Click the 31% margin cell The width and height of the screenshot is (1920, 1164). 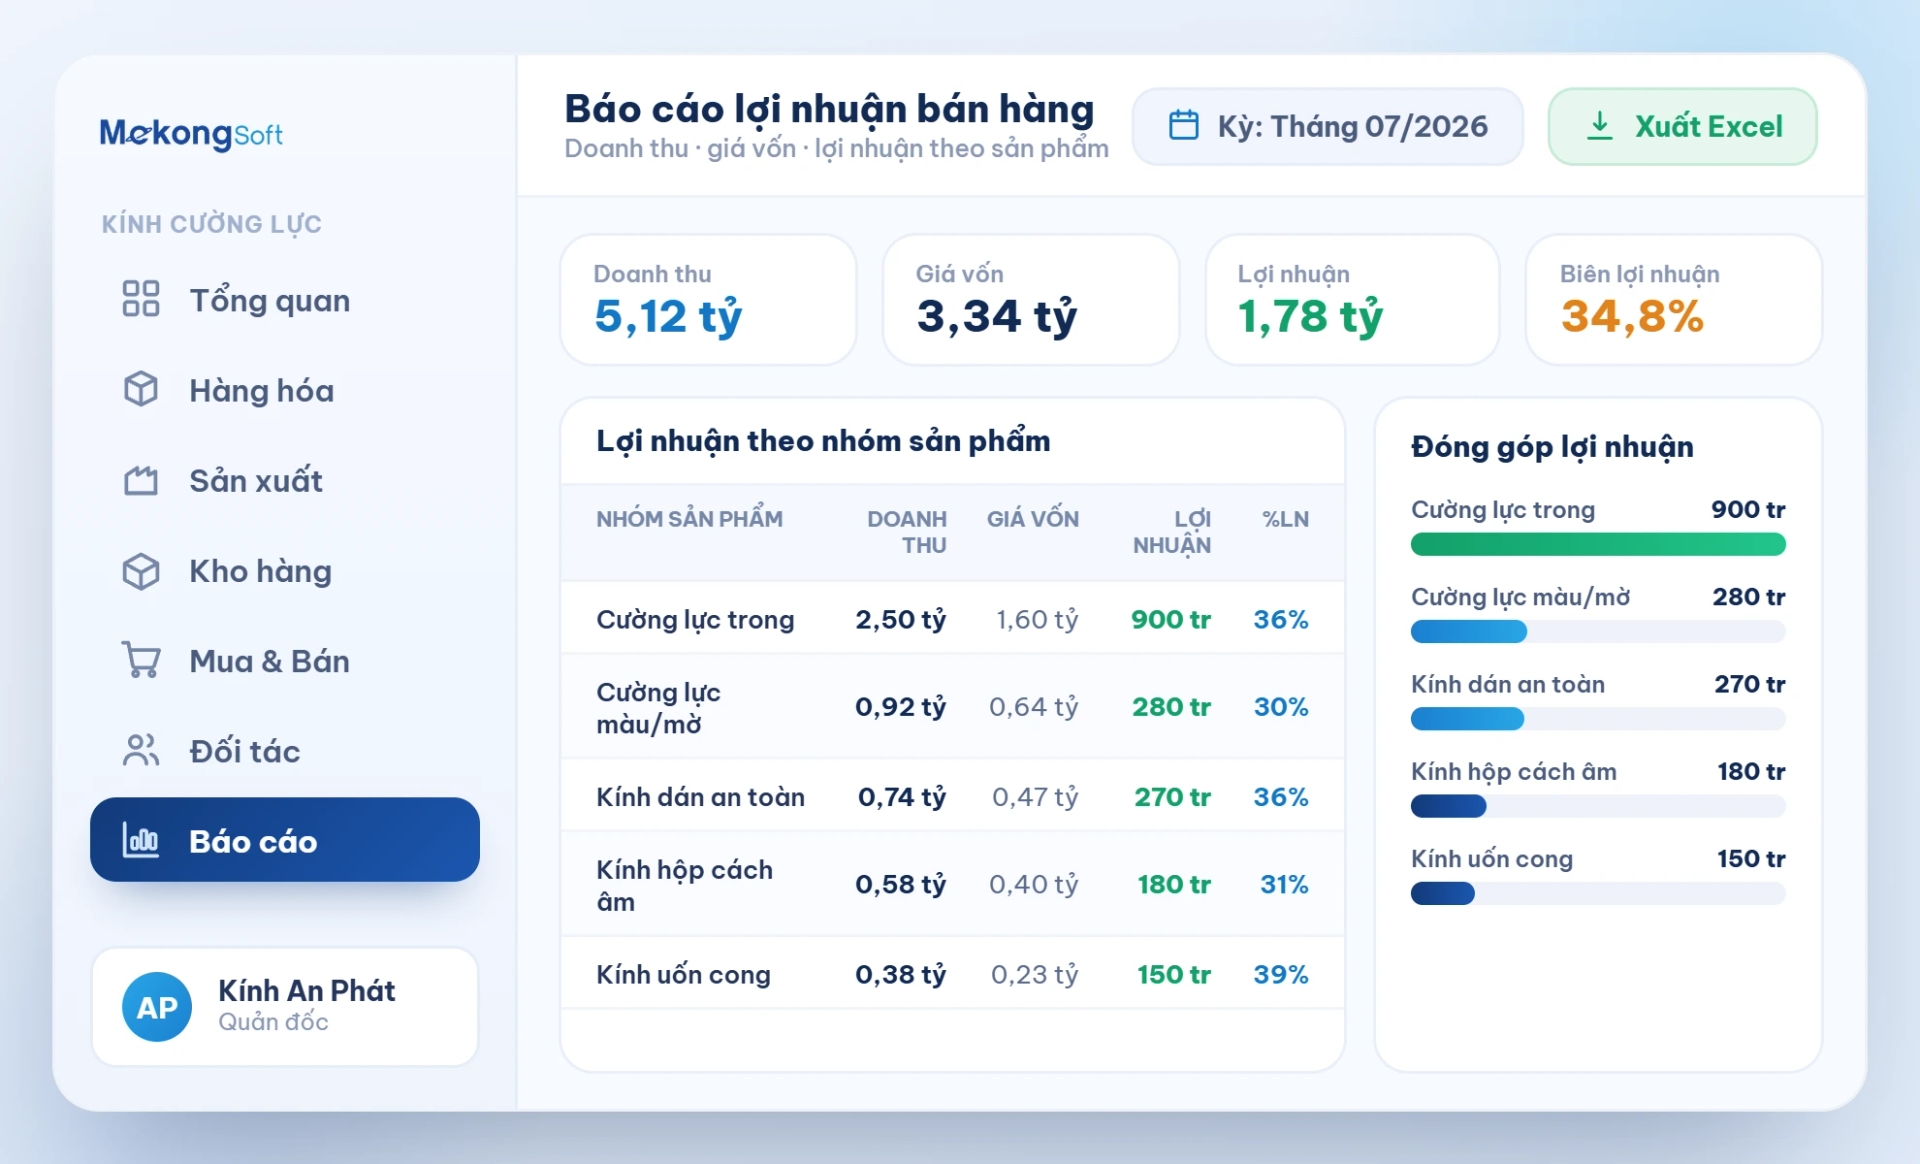[1284, 884]
